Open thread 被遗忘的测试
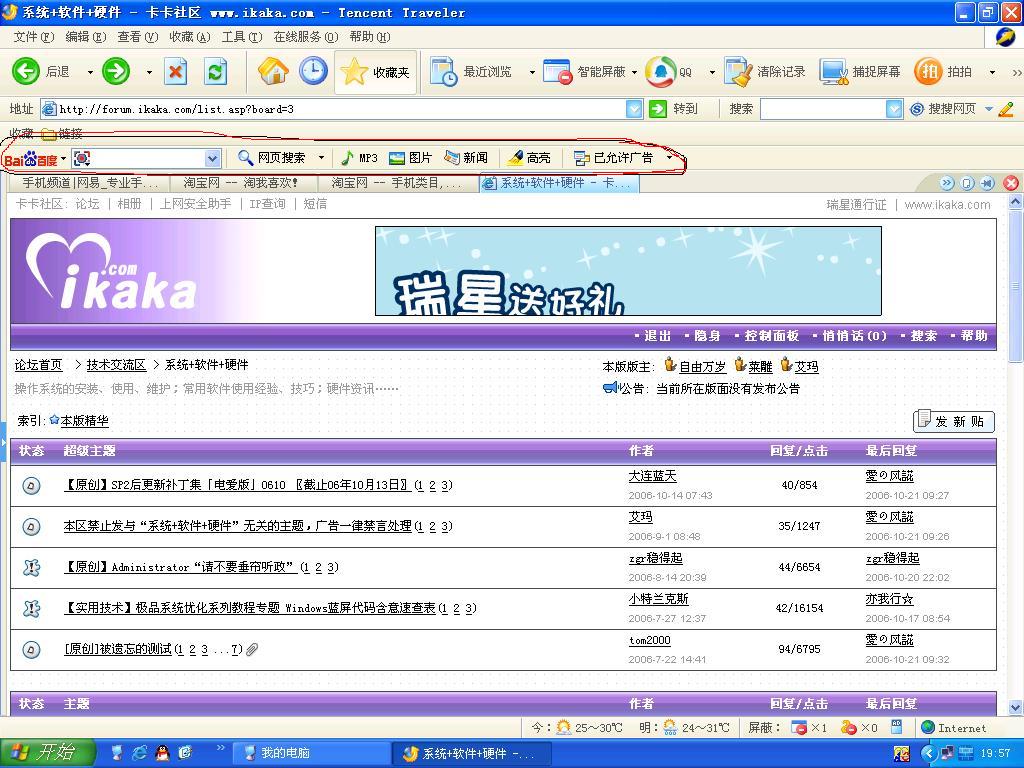This screenshot has height=768, width=1024. coord(118,649)
